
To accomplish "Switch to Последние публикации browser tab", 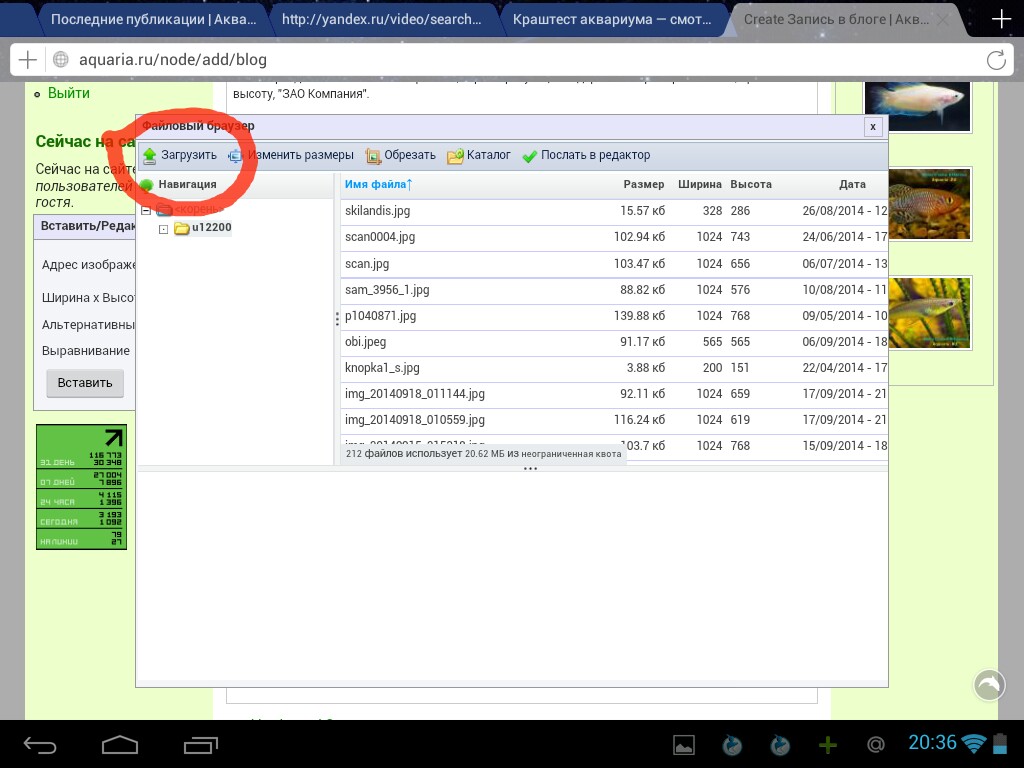I will 153,20.
